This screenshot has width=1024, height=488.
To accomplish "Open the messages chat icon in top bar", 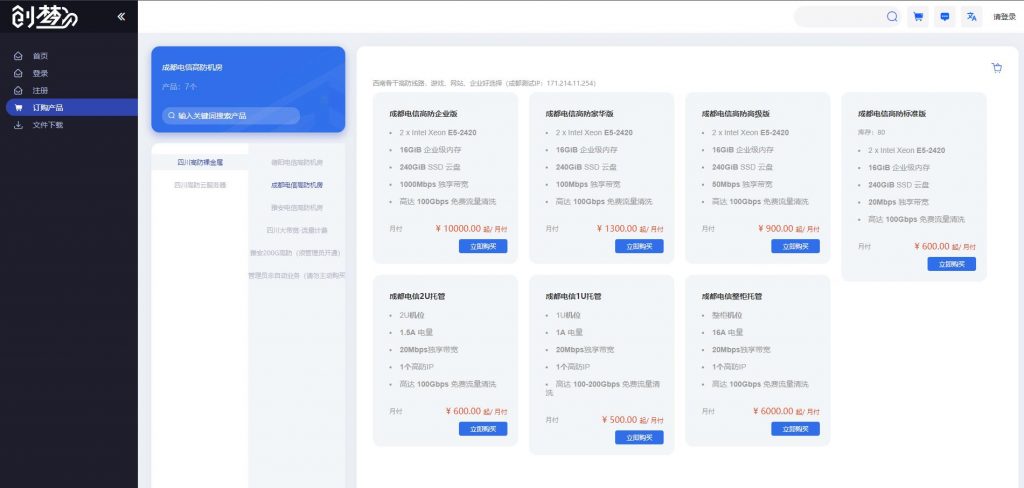I will tap(944, 17).
